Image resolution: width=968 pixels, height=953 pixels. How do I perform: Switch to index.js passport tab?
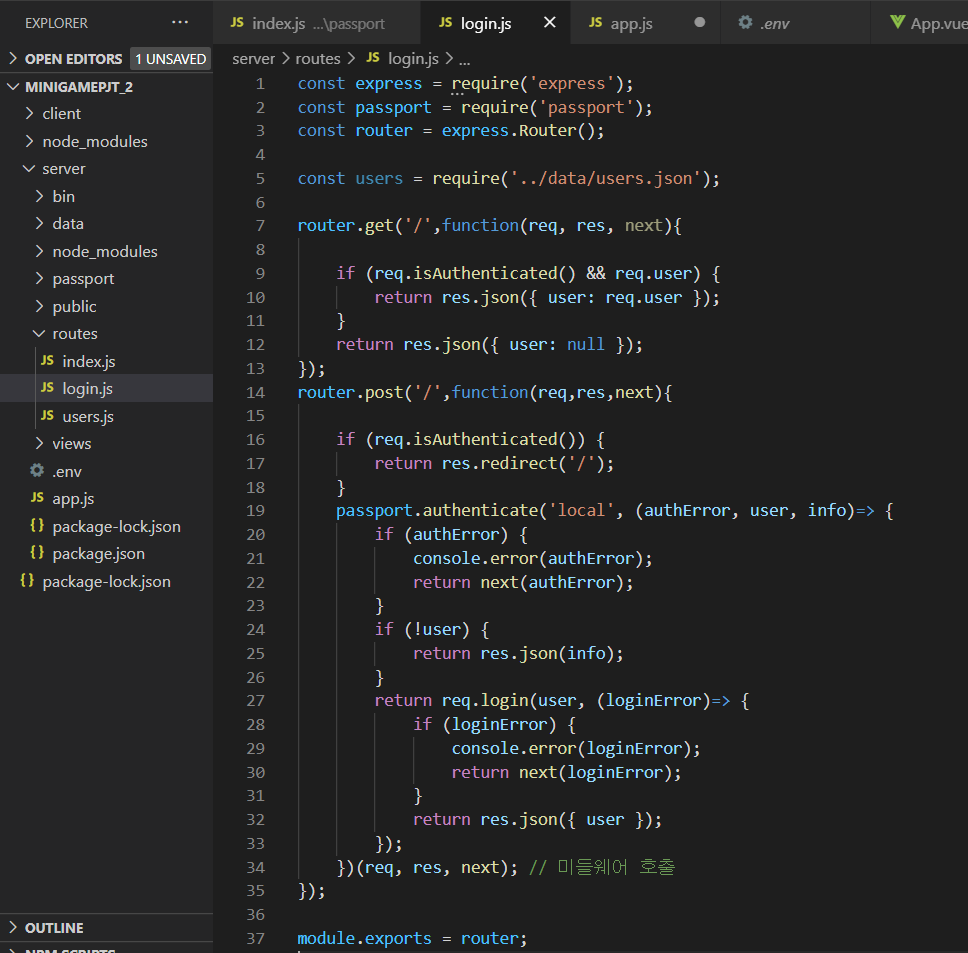click(317, 23)
